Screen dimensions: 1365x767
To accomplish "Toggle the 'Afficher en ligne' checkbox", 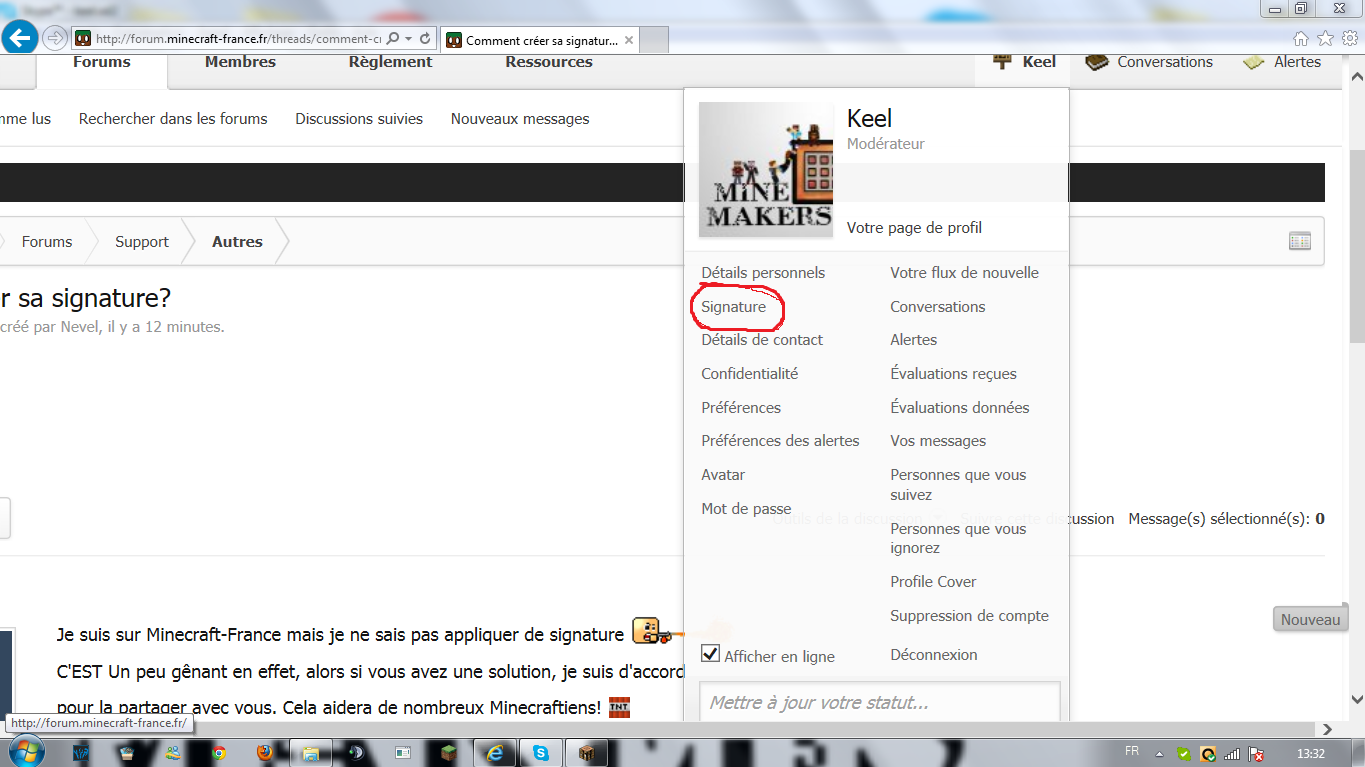I will (710, 653).
